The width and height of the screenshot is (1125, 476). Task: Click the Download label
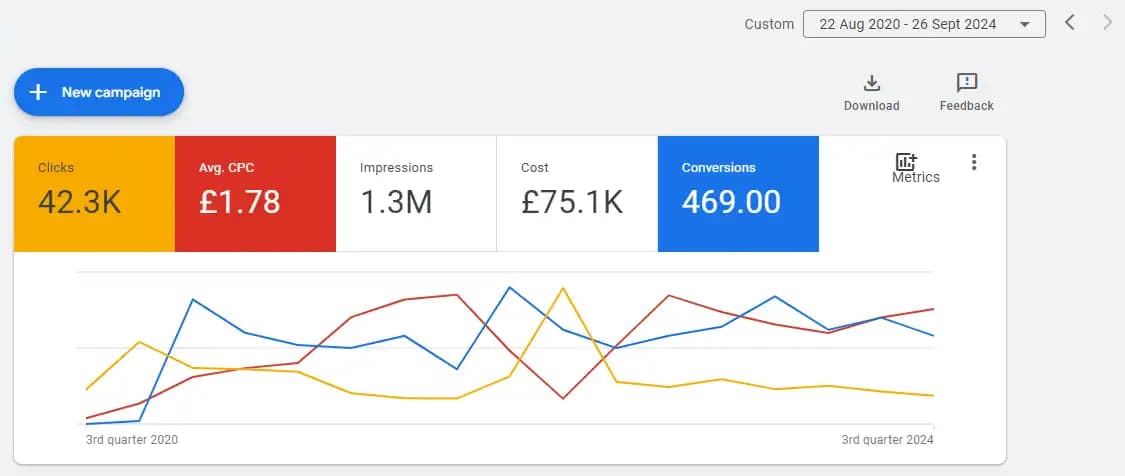[x=871, y=106]
